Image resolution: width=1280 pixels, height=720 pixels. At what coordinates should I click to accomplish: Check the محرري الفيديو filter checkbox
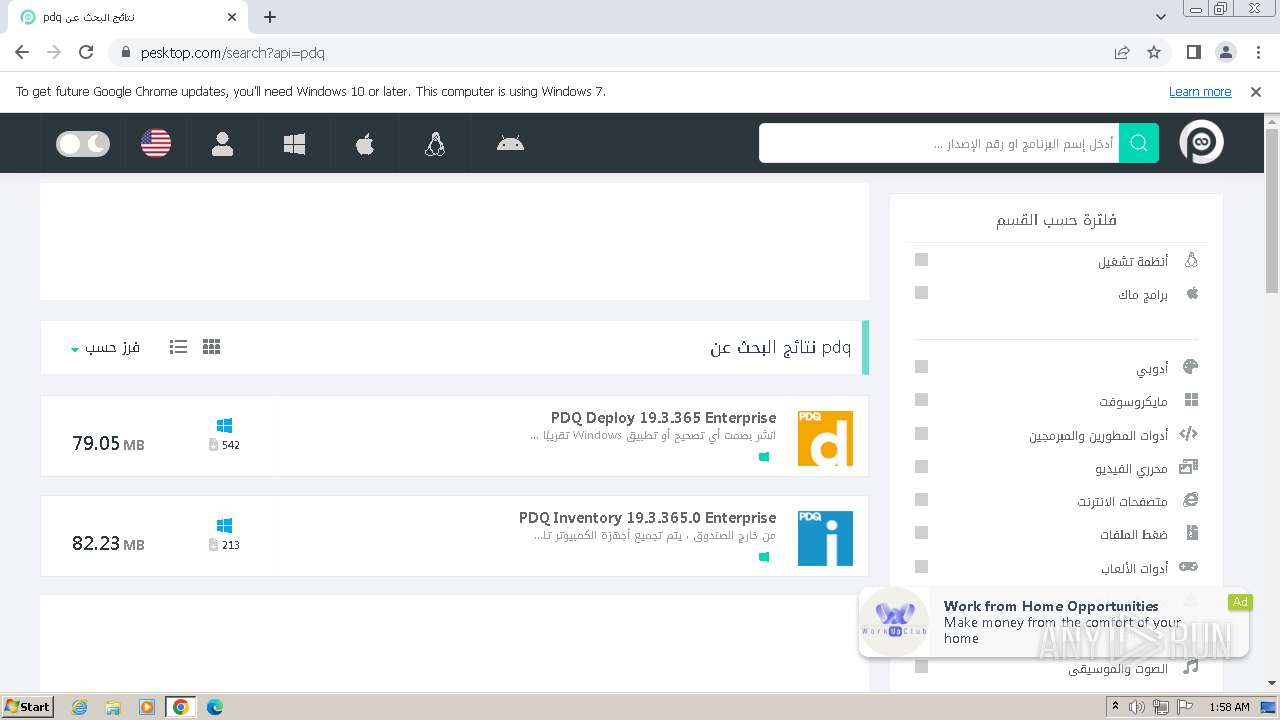(922, 467)
